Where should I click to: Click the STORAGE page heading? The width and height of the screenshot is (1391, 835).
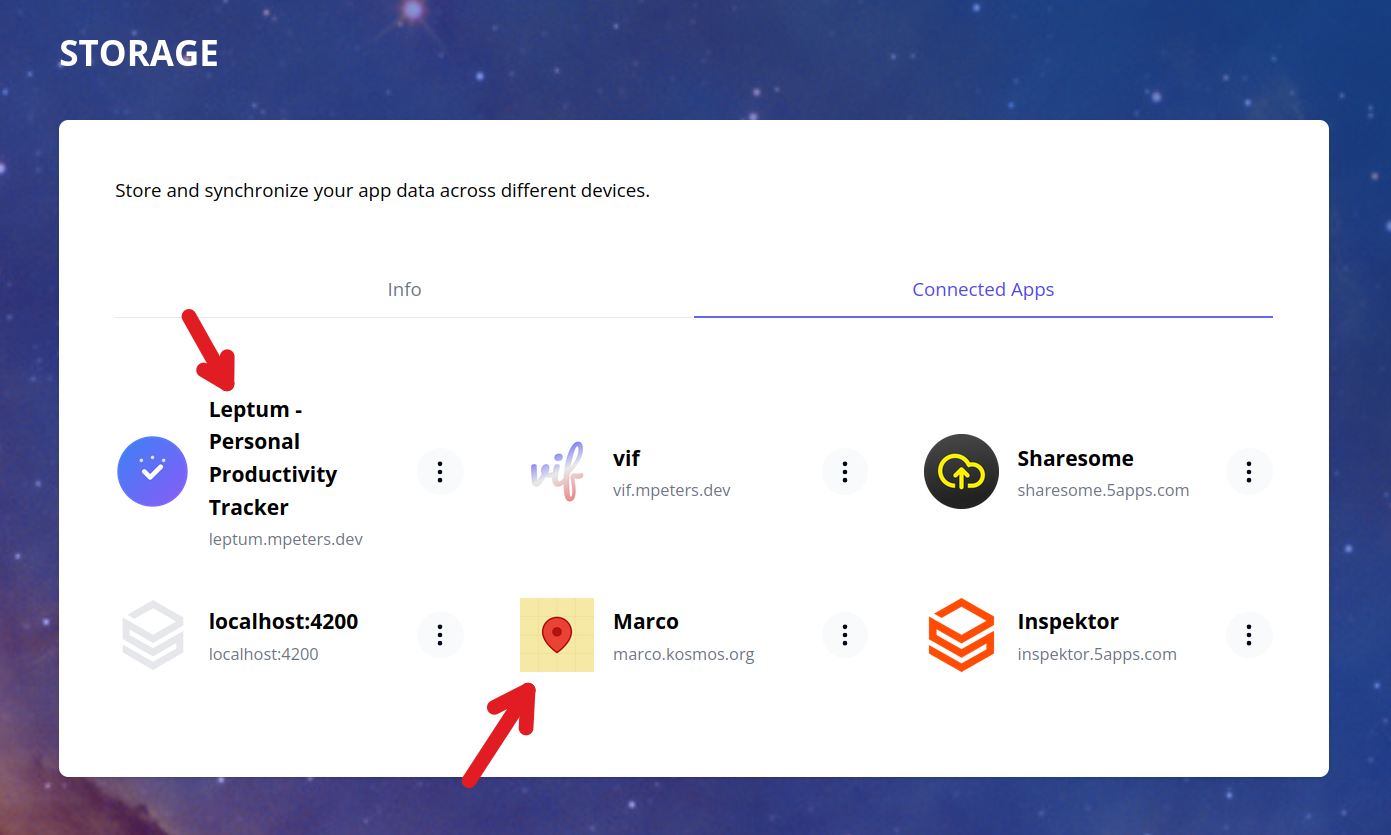point(139,54)
